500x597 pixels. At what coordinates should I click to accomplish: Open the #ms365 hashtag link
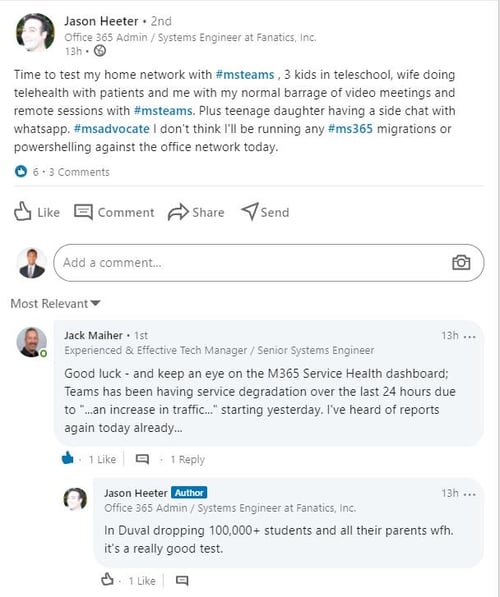(350, 129)
